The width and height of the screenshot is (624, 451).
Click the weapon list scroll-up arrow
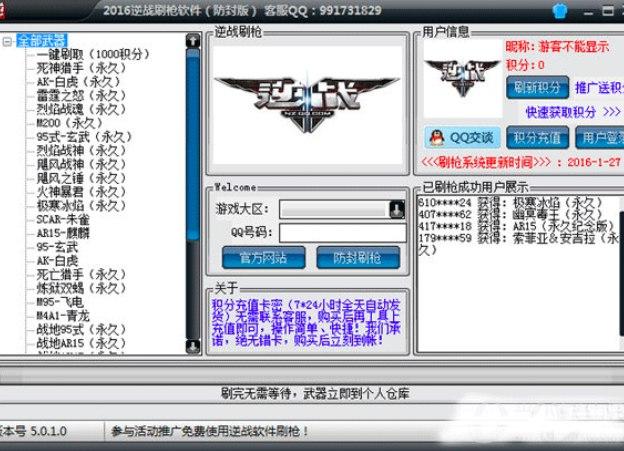pyautogui.click(x=193, y=41)
